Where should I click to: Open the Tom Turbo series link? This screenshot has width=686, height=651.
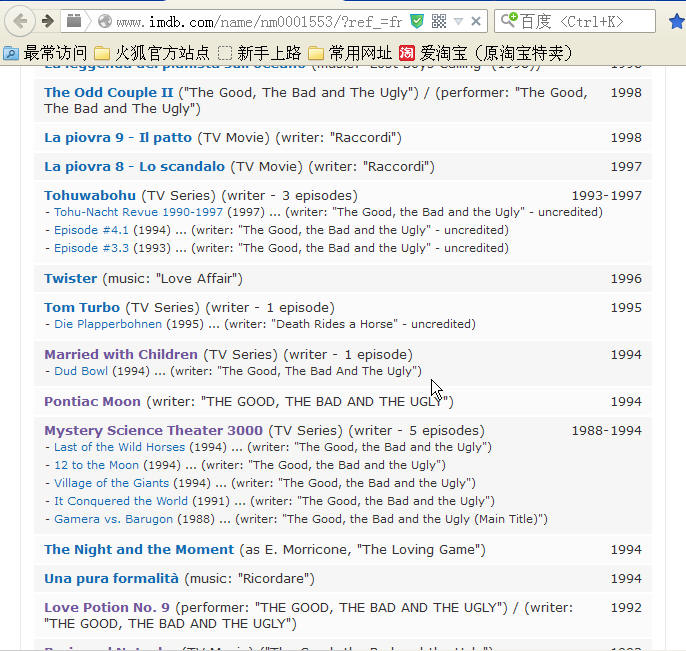coord(82,307)
